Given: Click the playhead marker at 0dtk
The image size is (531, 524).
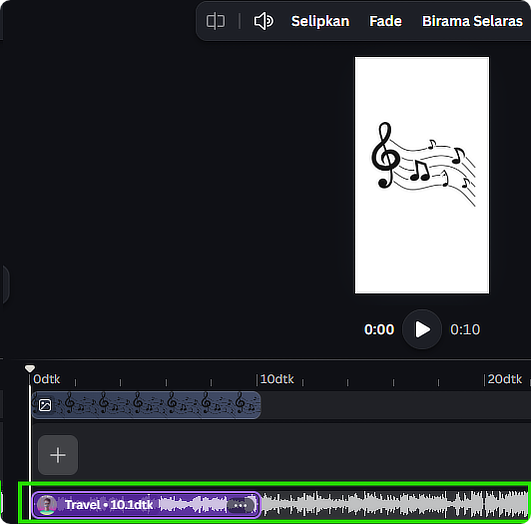Looking at the screenshot, I should (x=30, y=368).
